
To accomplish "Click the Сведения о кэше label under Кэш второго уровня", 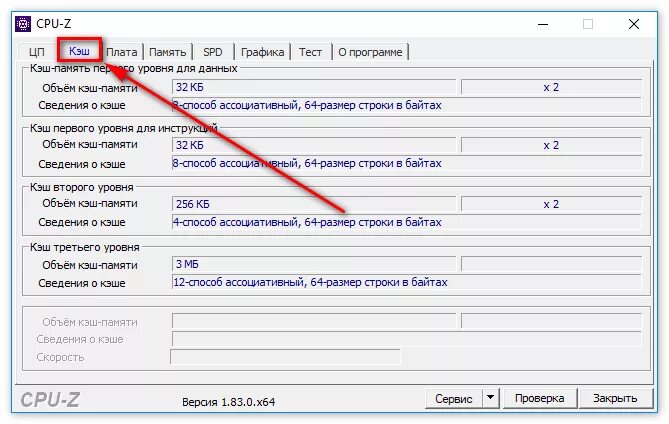I will tap(81, 222).
